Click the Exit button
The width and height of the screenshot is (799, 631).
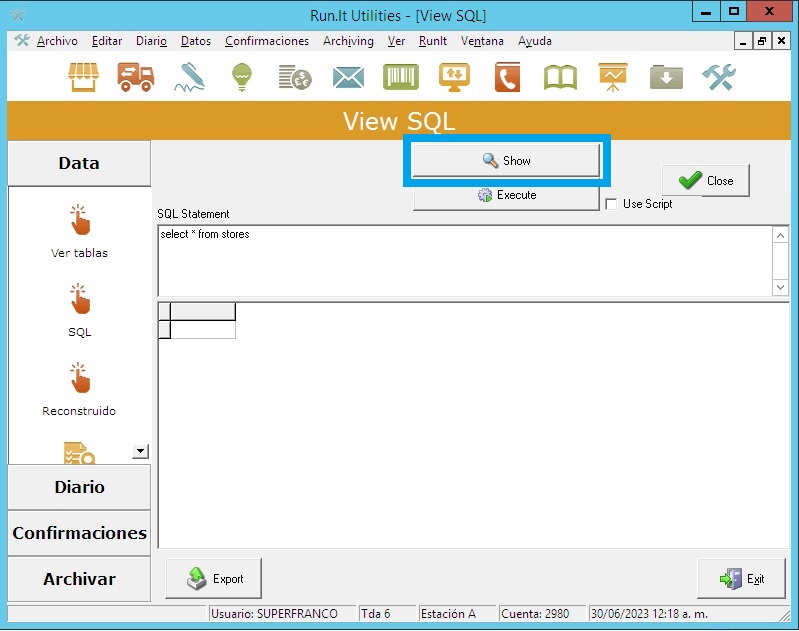pos(741,579)
